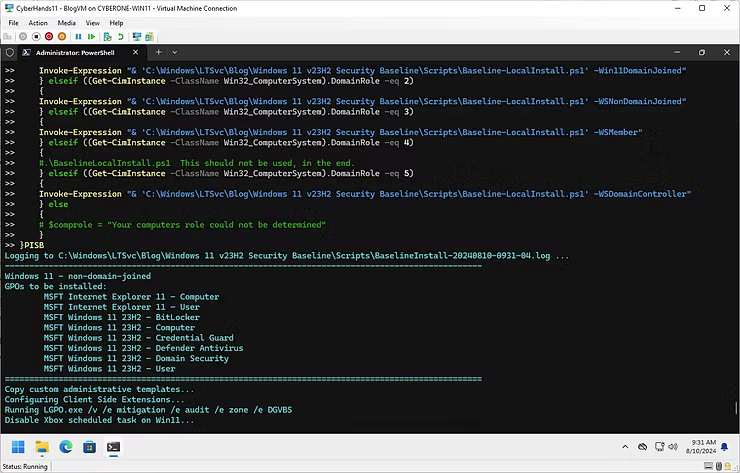
Task: Create a checkpoint from the toolbar
Action: point(108,36)
